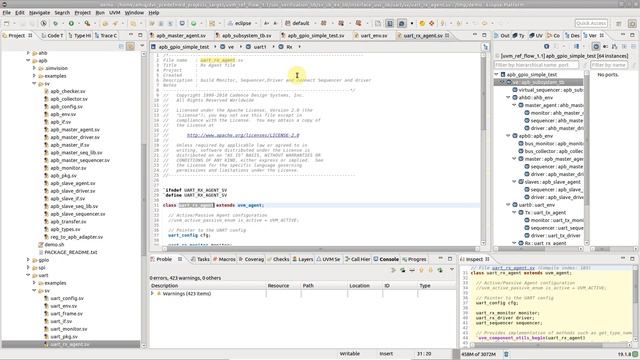640x360 pixels.
Task: Open the Window menu
Action: point(134,13)
